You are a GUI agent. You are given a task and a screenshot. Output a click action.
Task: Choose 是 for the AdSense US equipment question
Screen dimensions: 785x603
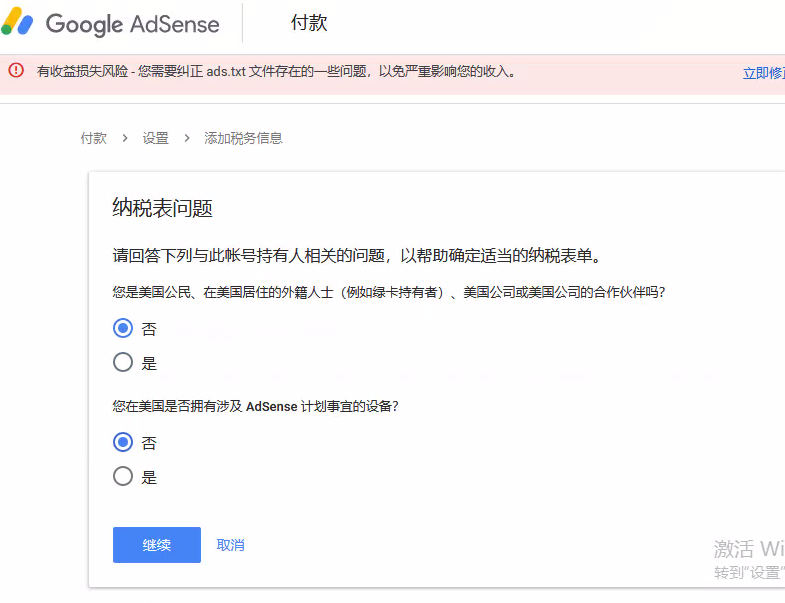123,476
